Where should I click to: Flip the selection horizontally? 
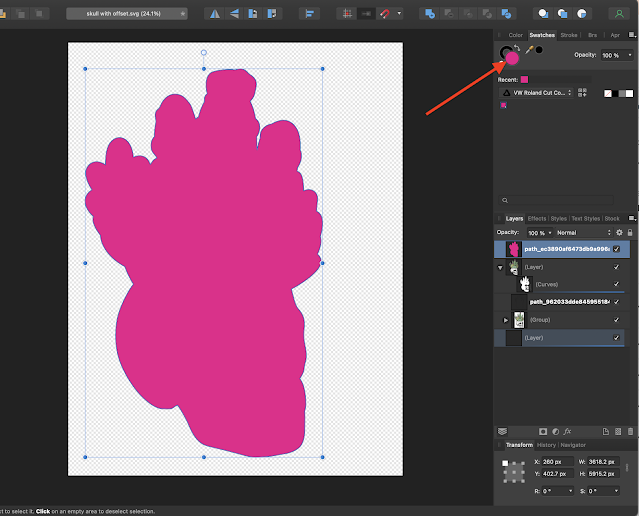pos(215,14)
